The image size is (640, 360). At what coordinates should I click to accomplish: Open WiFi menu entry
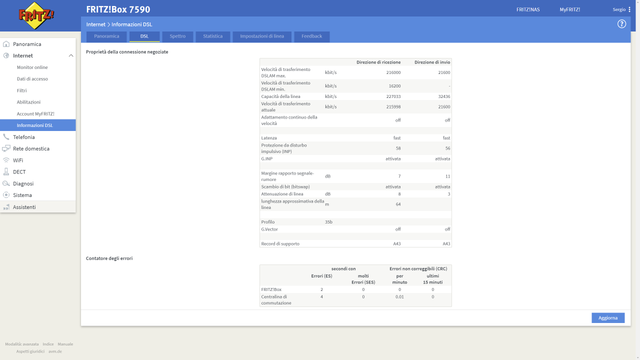pyautogui.click(x=18, y=160)
